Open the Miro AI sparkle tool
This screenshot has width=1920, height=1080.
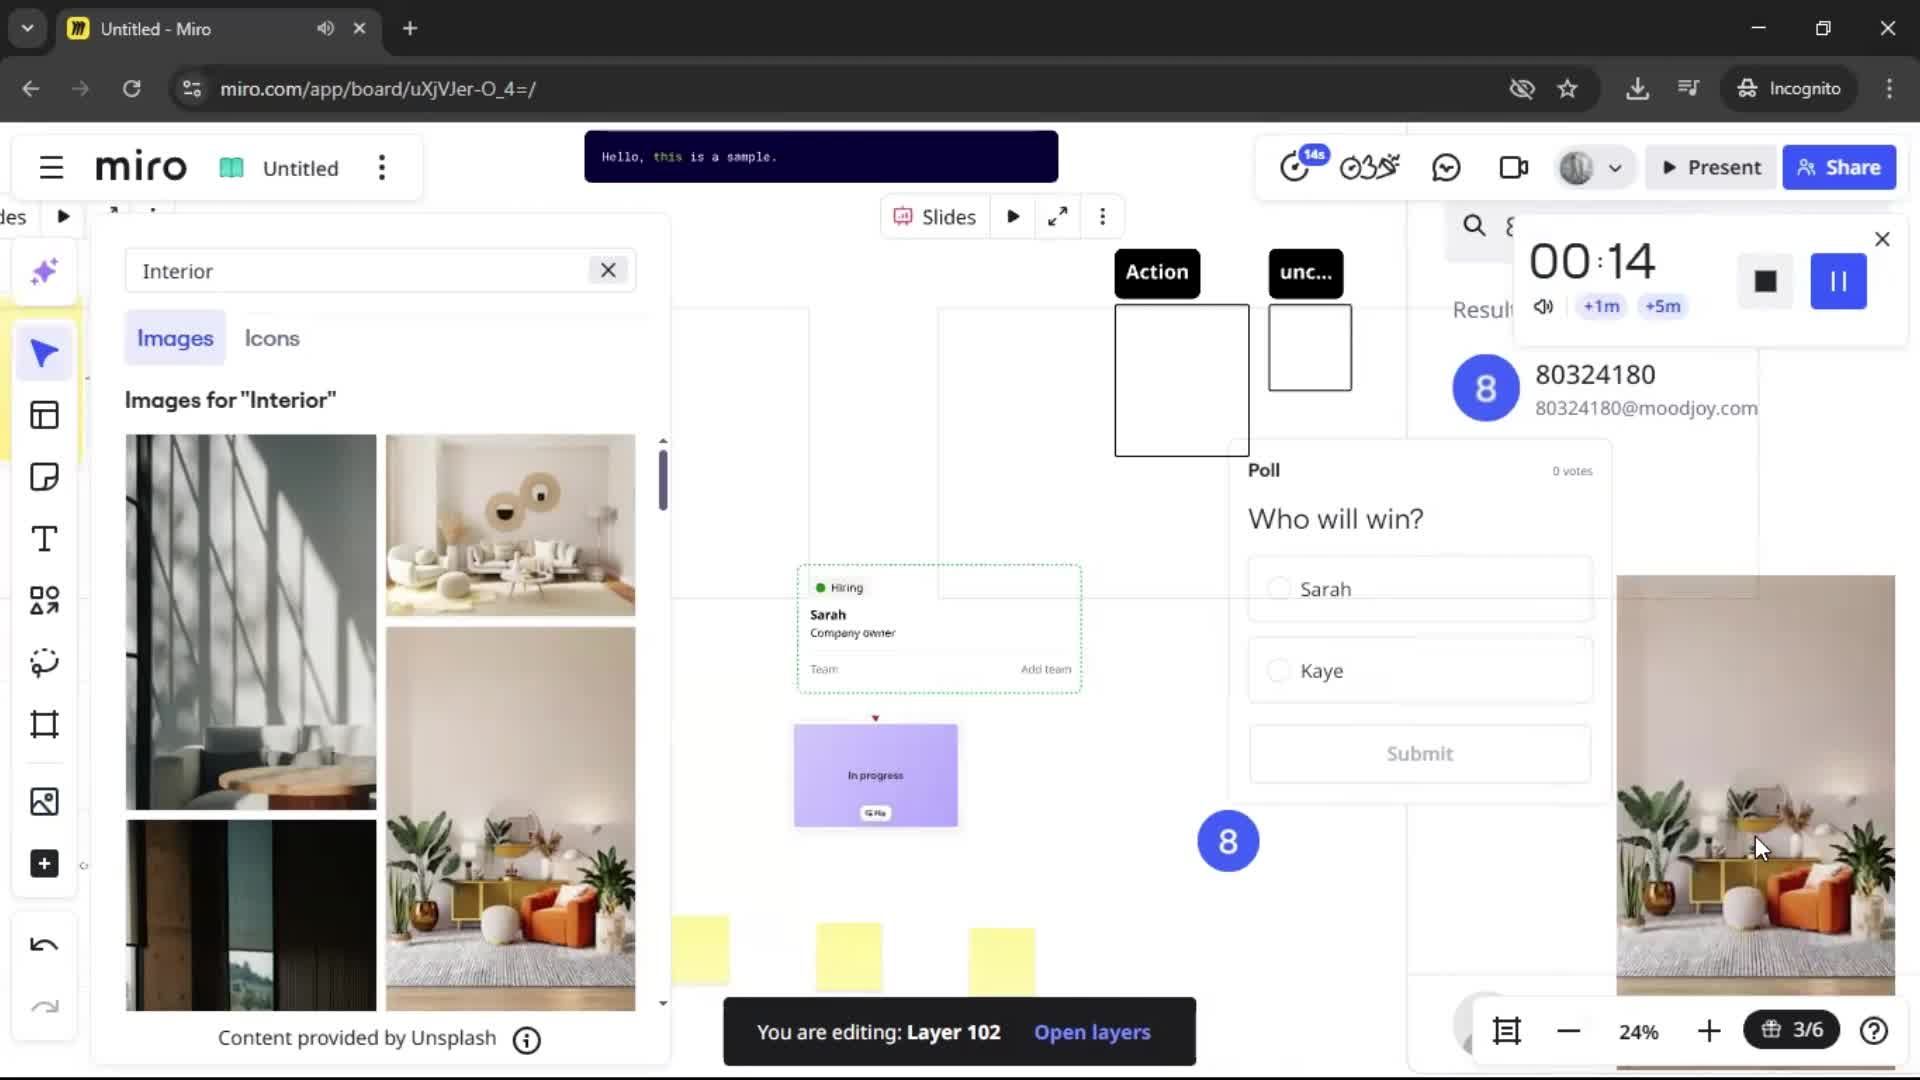[44, 272]
